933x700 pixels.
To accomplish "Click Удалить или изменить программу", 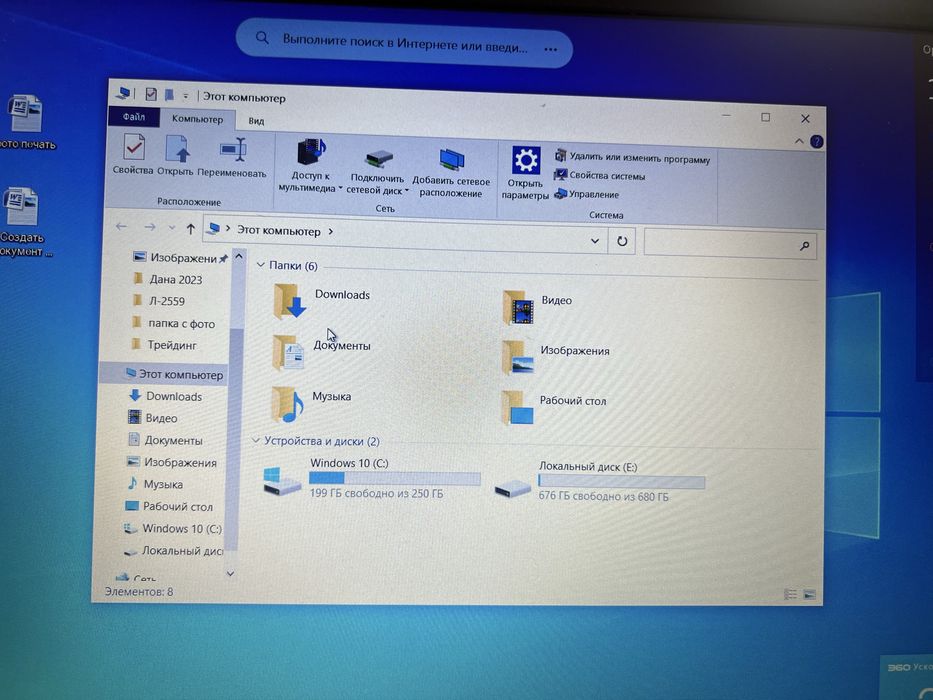I will click(632, 158).
